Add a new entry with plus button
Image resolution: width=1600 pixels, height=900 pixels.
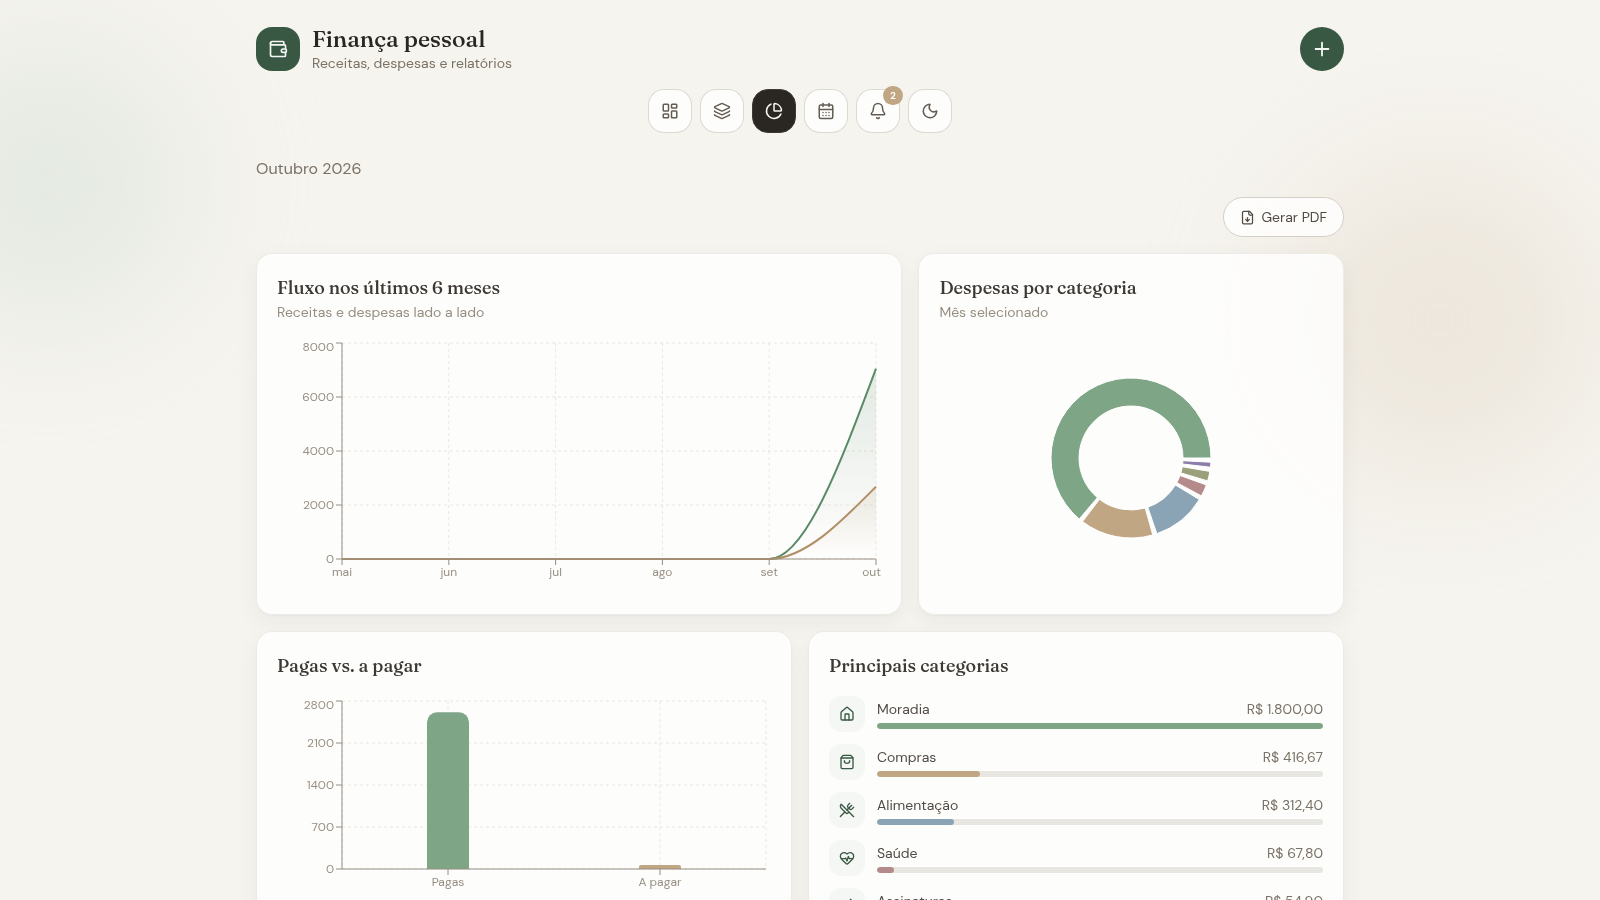[1321, 49]
